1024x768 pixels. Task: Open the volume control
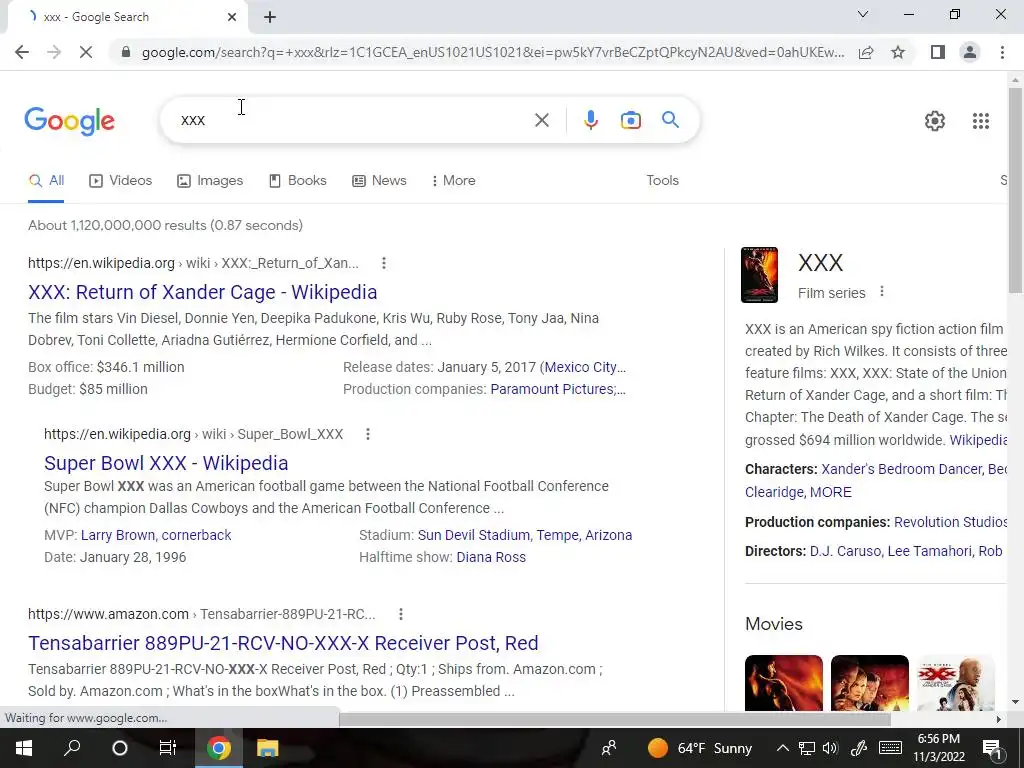pos(830,748)
